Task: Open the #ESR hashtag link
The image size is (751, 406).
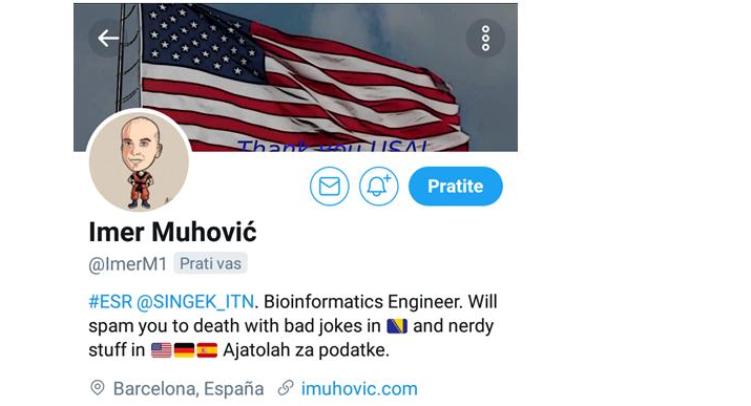Action: tap(110, 302)
